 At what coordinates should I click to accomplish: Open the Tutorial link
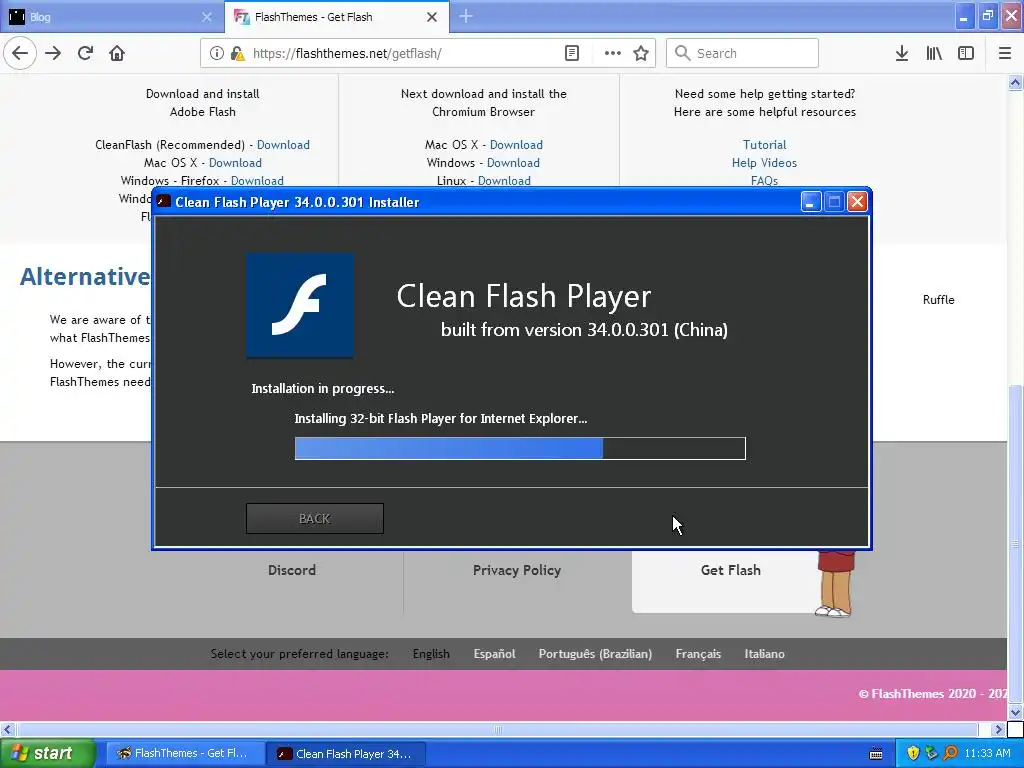coord(764,145)
